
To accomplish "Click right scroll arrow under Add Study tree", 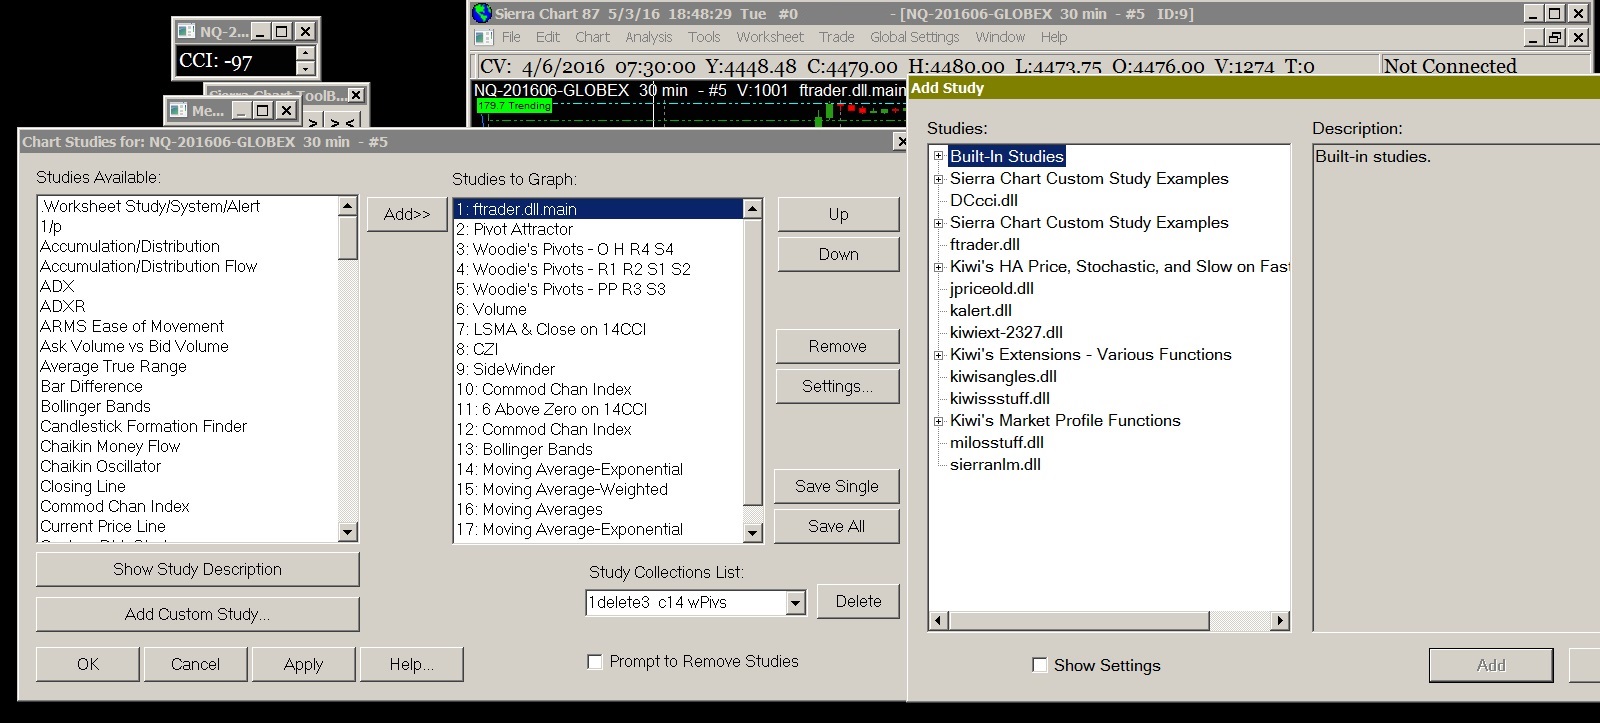I will 1280,620.
